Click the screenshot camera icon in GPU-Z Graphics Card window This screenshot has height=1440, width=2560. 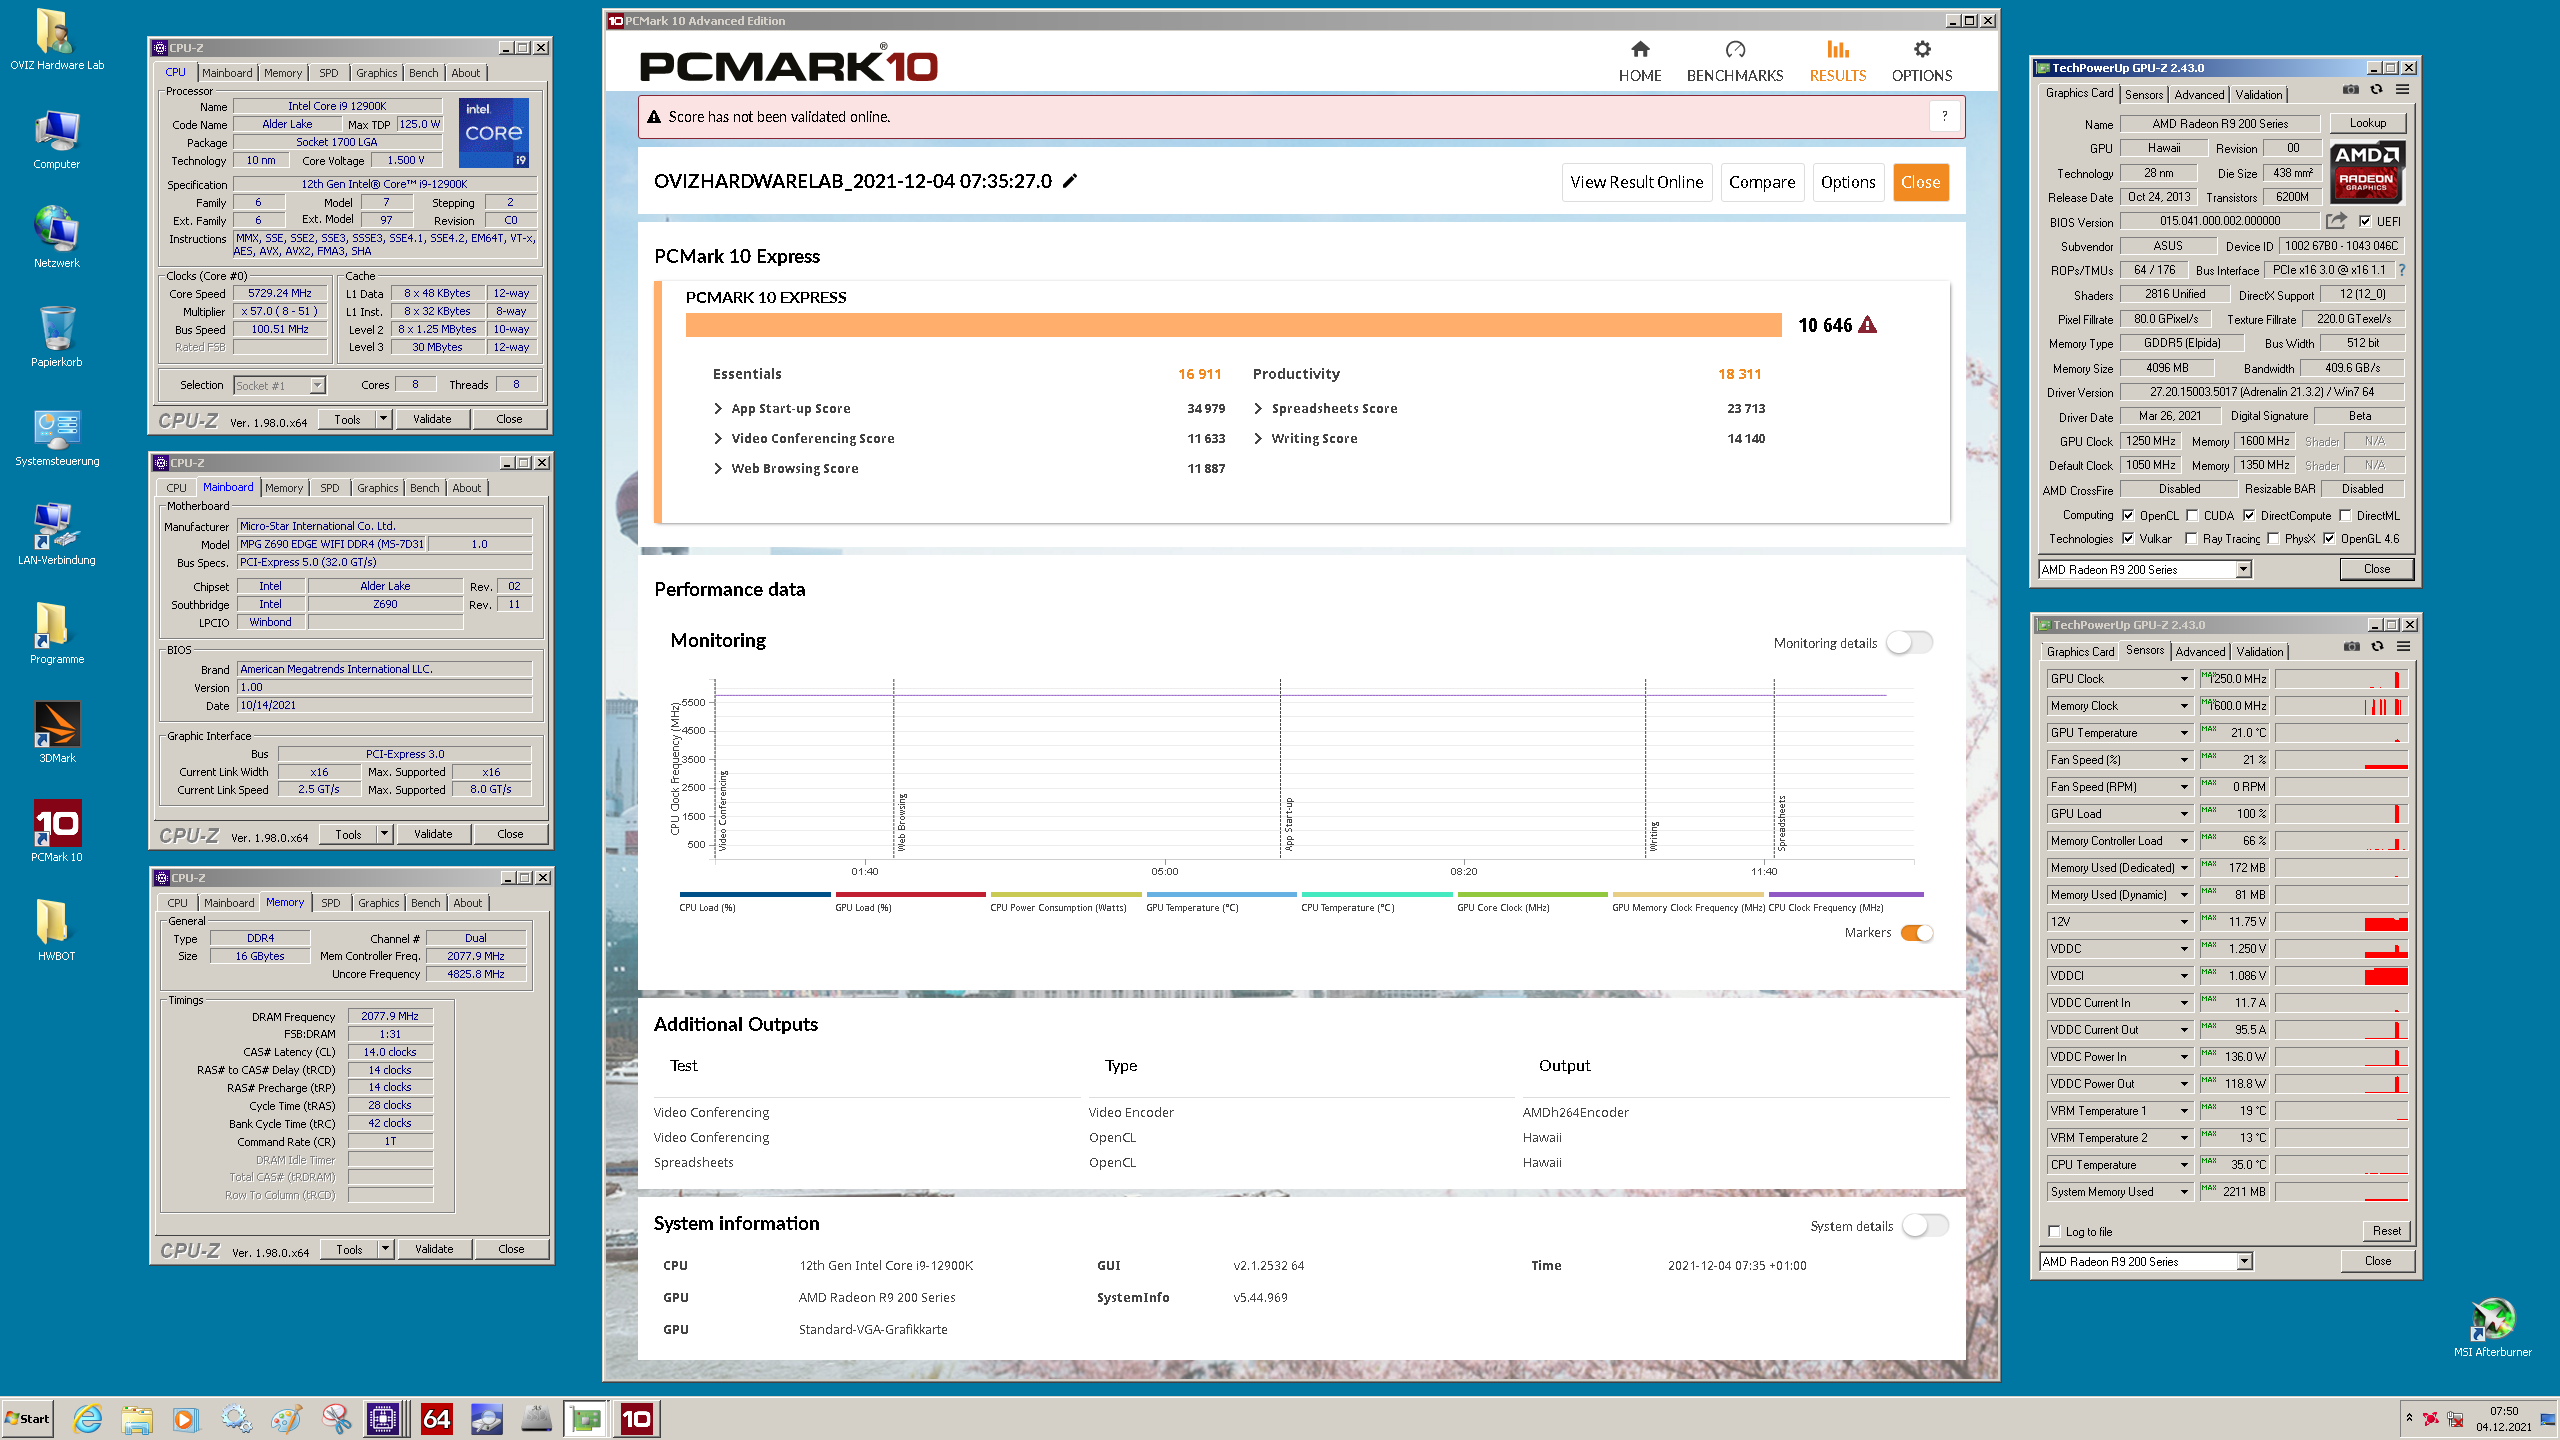[2350, 90]
